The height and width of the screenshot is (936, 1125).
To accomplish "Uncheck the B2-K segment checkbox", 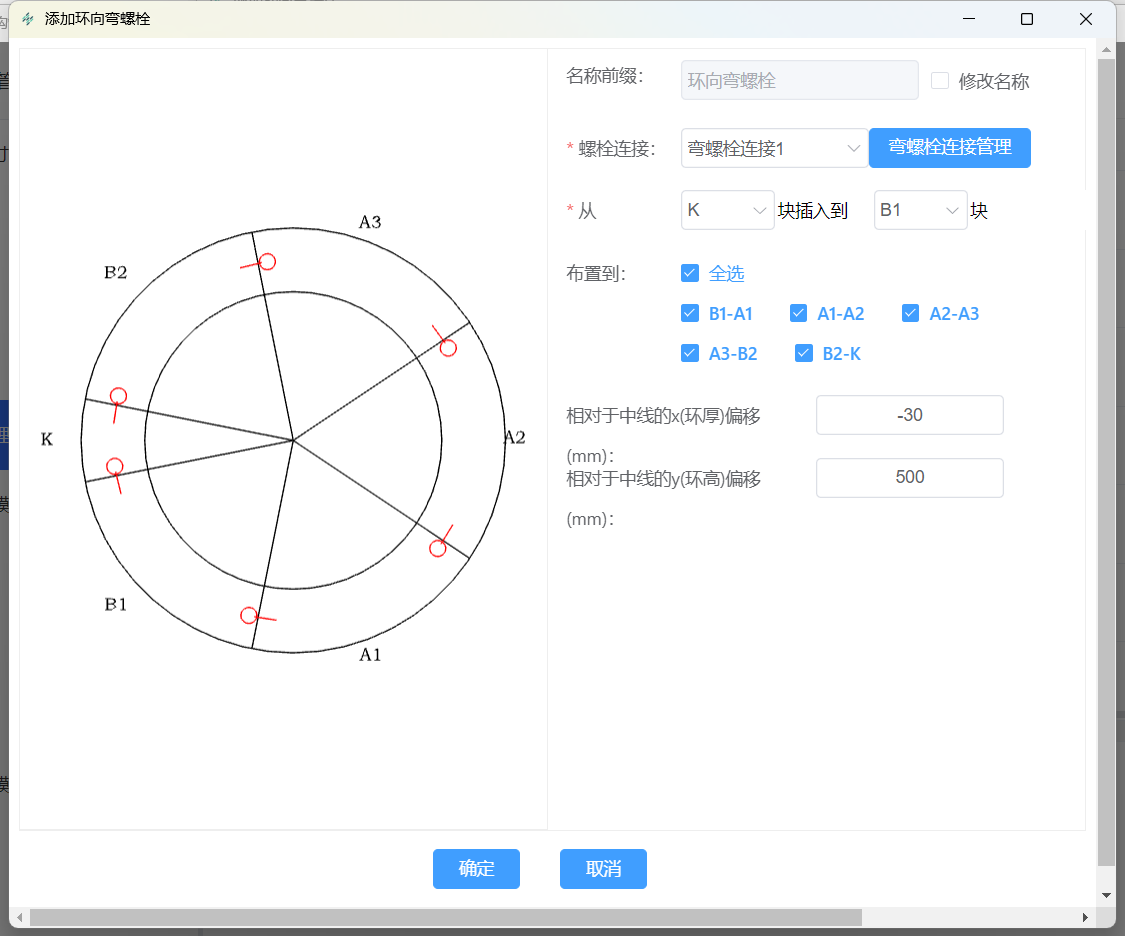I will [x=804, y=352].
